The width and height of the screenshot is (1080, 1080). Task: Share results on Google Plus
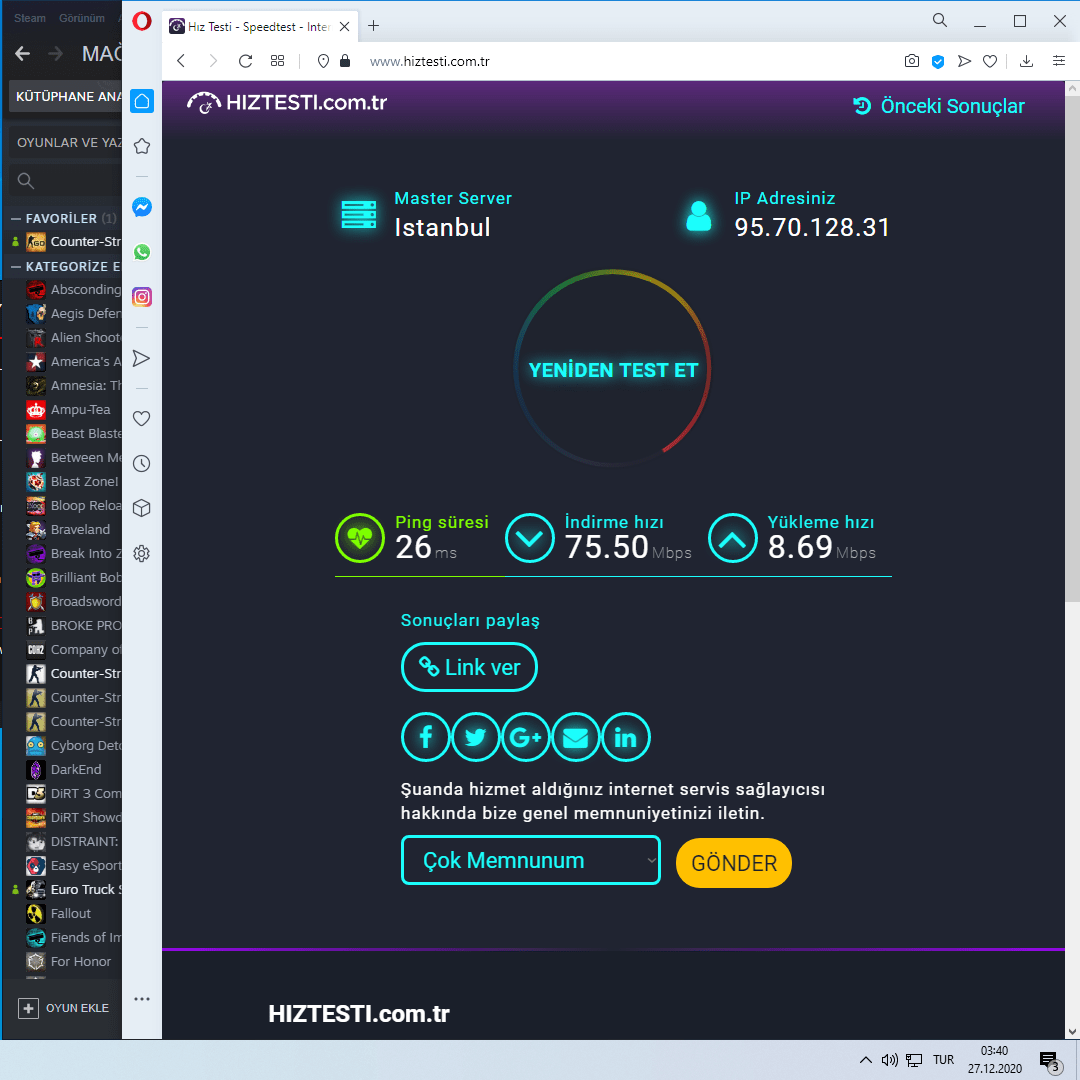pyautogui.click(x=526, y=737)
